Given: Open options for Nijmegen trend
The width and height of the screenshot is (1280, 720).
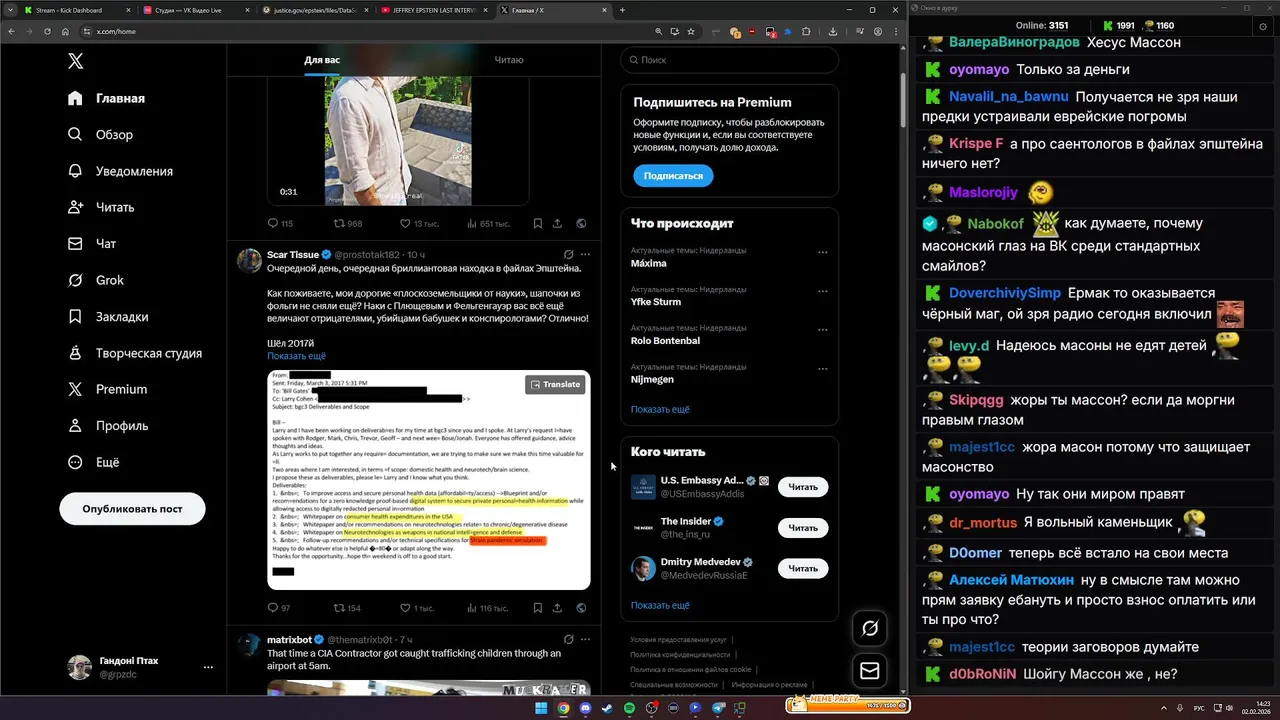Looking at the screenshot, I should click(x=823, y=369).
